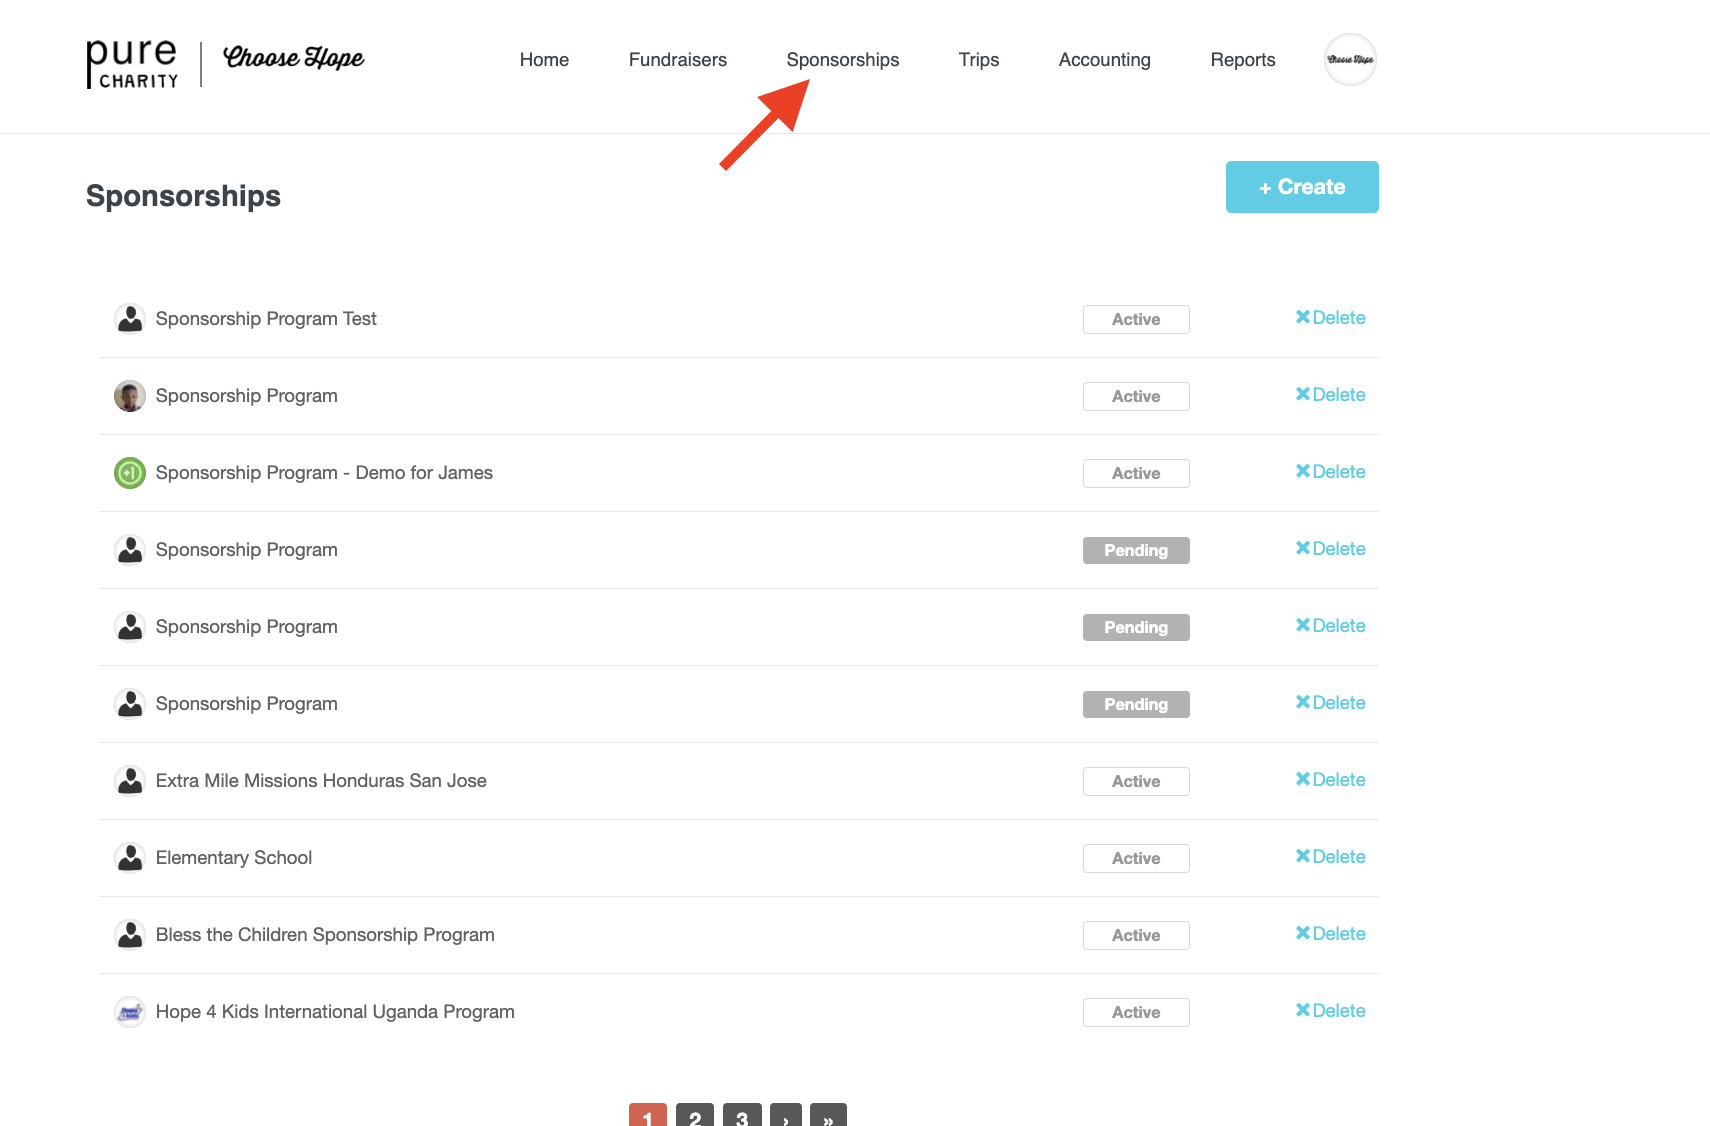Click the Choose Hope script logo
Viewport: 1710px width, 1126px height.
coord(293,58)
